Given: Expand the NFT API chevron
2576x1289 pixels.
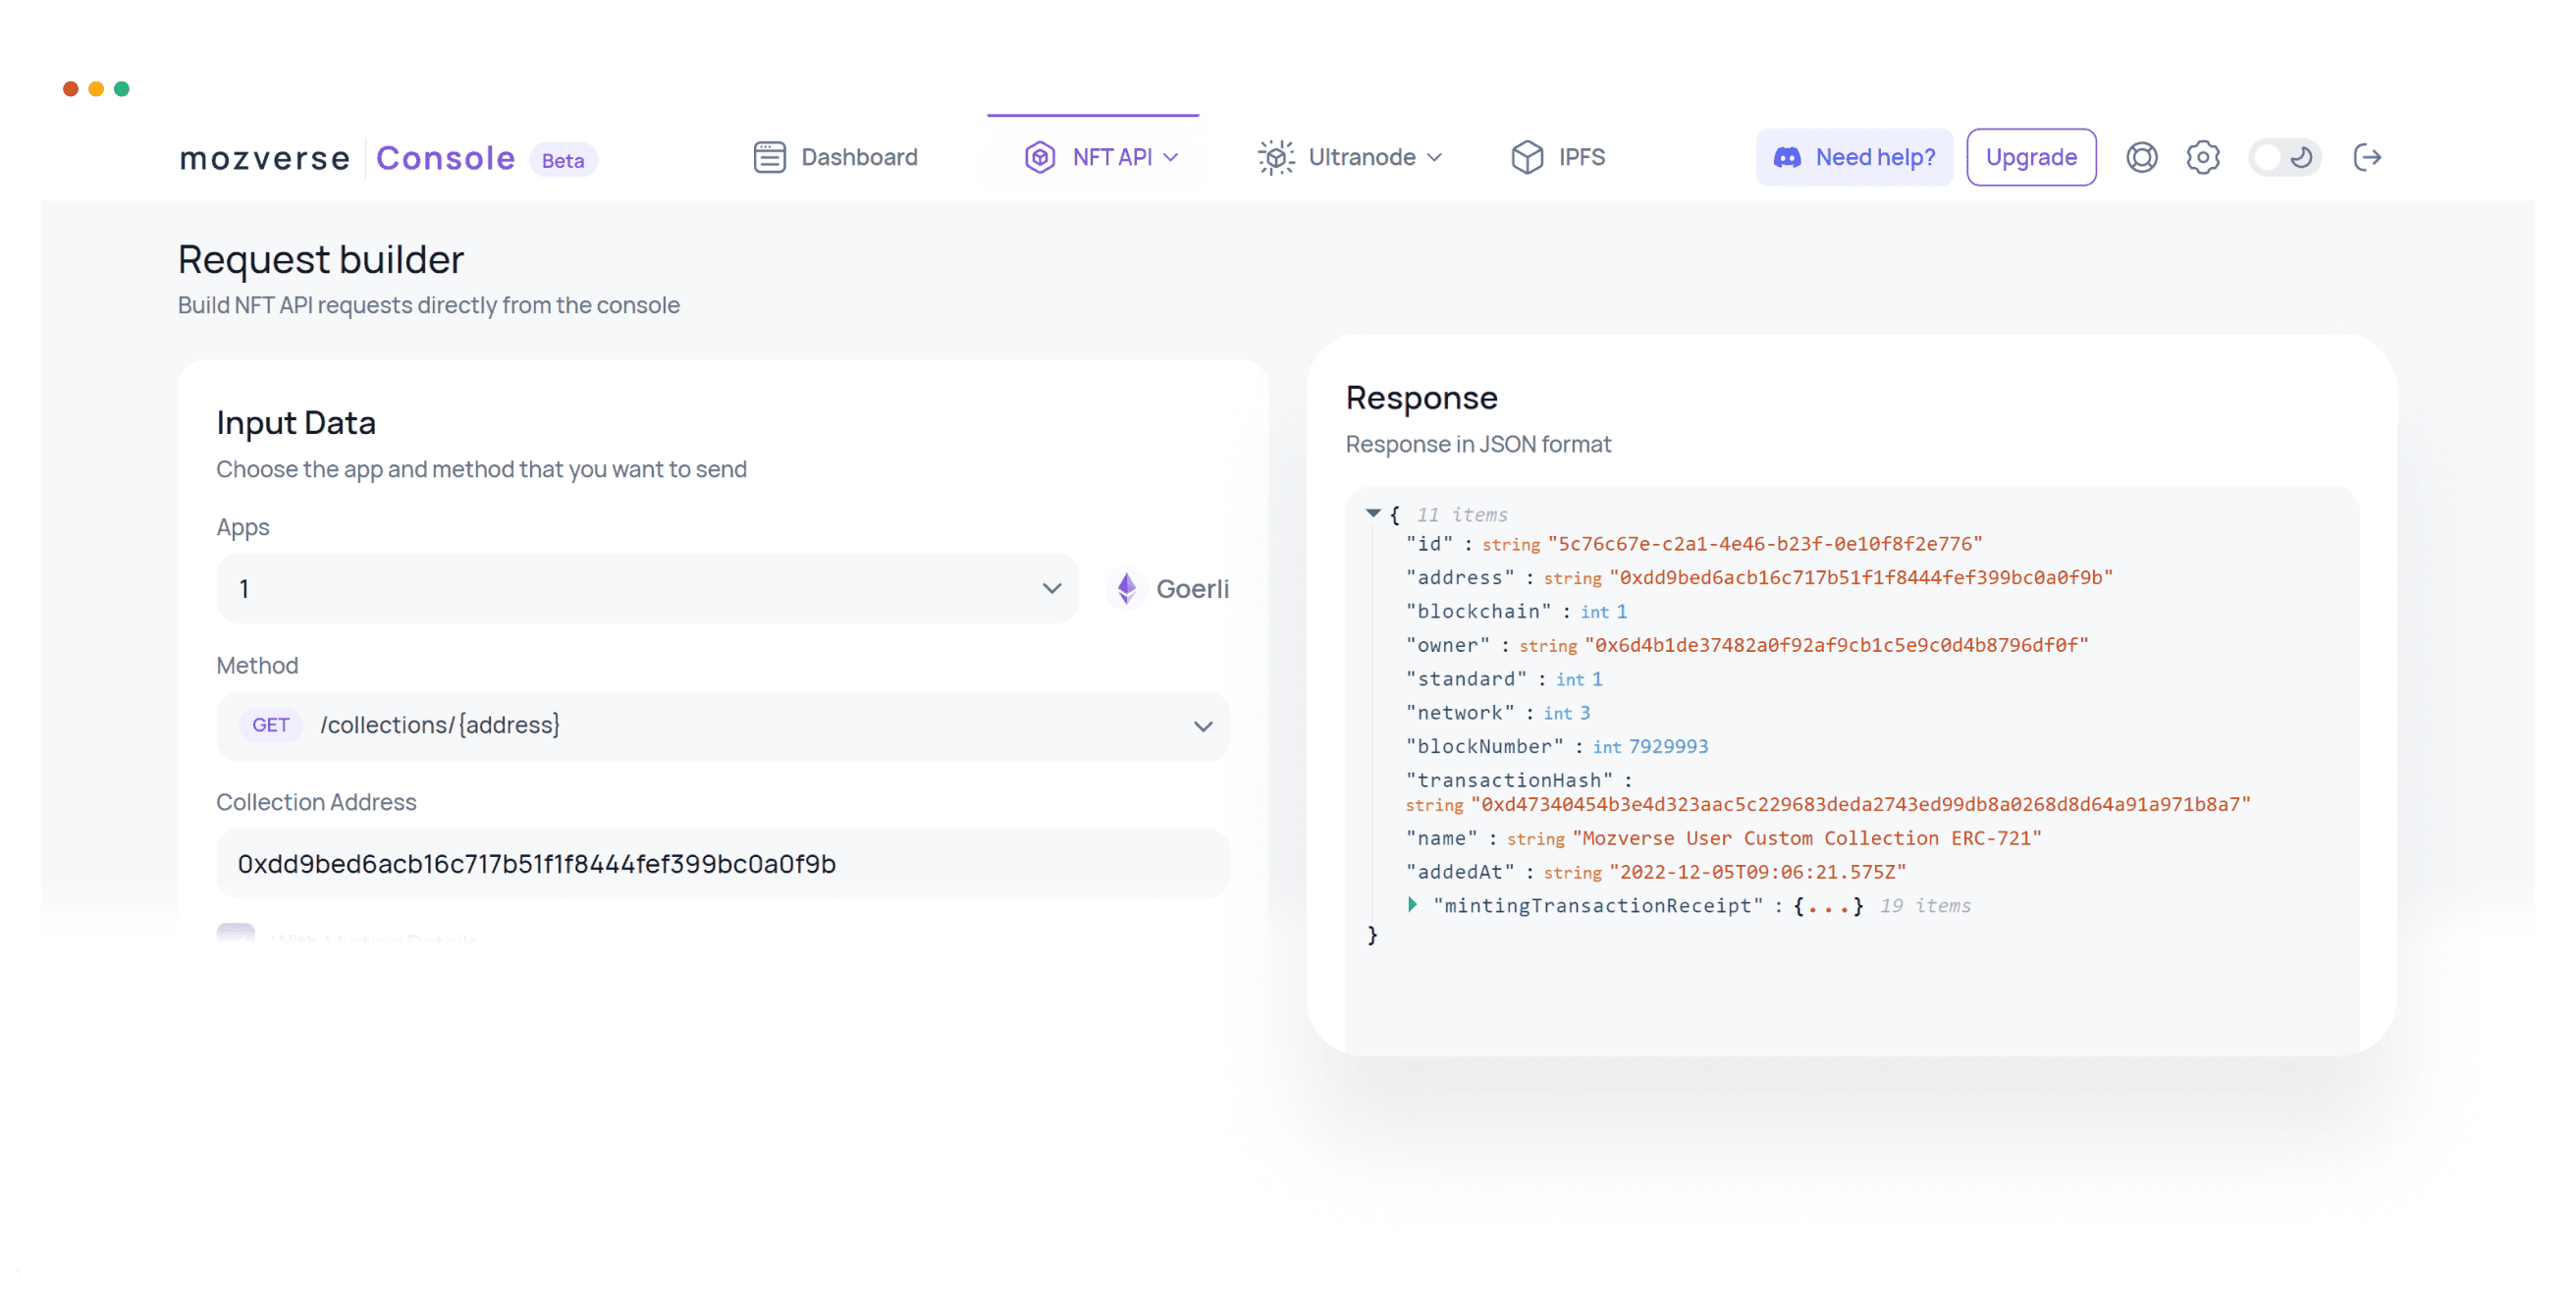Looking at the screenshot, I should pos(1171,158).
